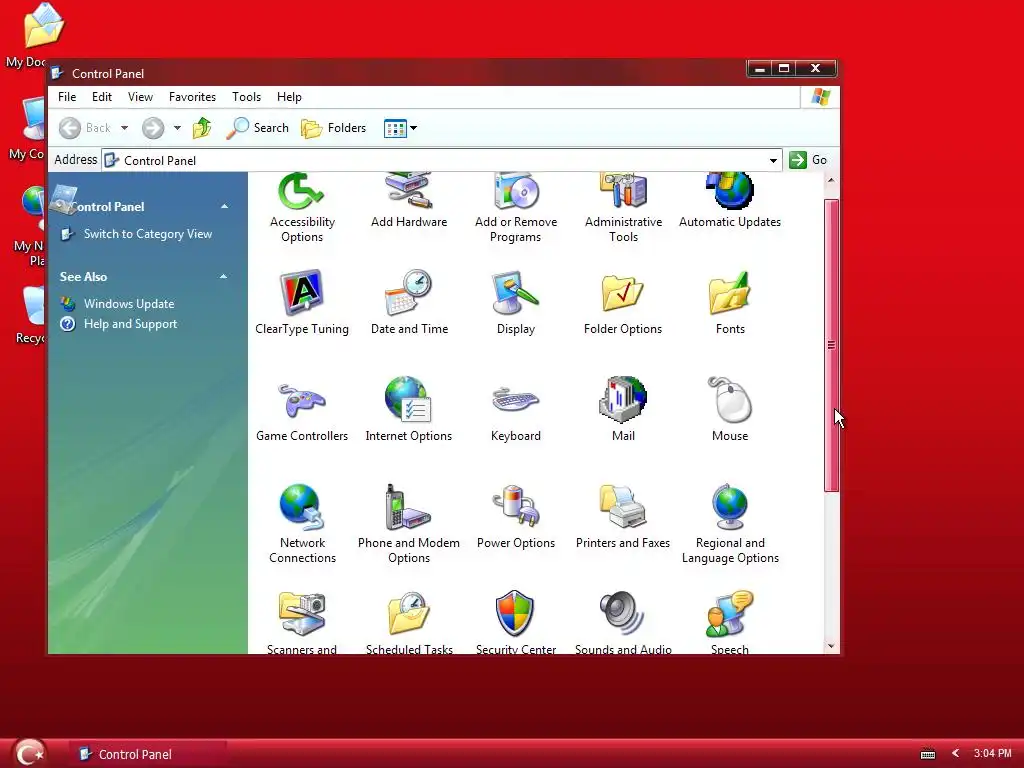The height and width of the screenshot is (768, 1024).
Task: Open Add or Remove Programs
Action: (515, 209)
